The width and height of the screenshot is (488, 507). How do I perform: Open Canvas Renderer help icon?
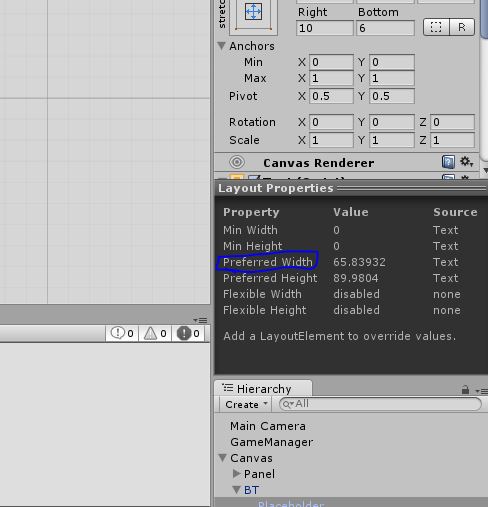coord(448,162)
